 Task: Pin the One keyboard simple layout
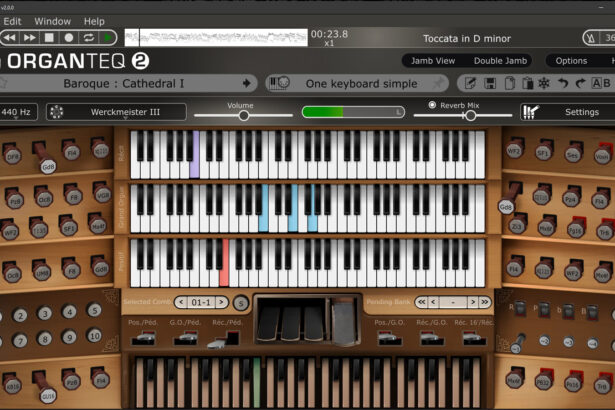[x=439, y=82]
